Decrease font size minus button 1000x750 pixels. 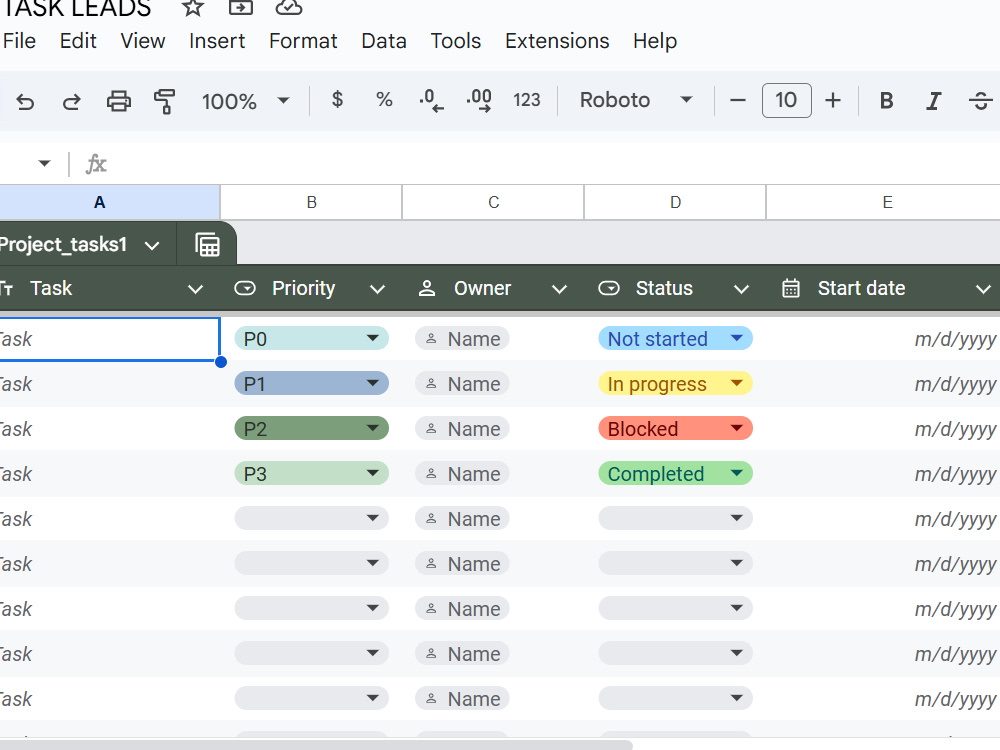coord(738,100)
